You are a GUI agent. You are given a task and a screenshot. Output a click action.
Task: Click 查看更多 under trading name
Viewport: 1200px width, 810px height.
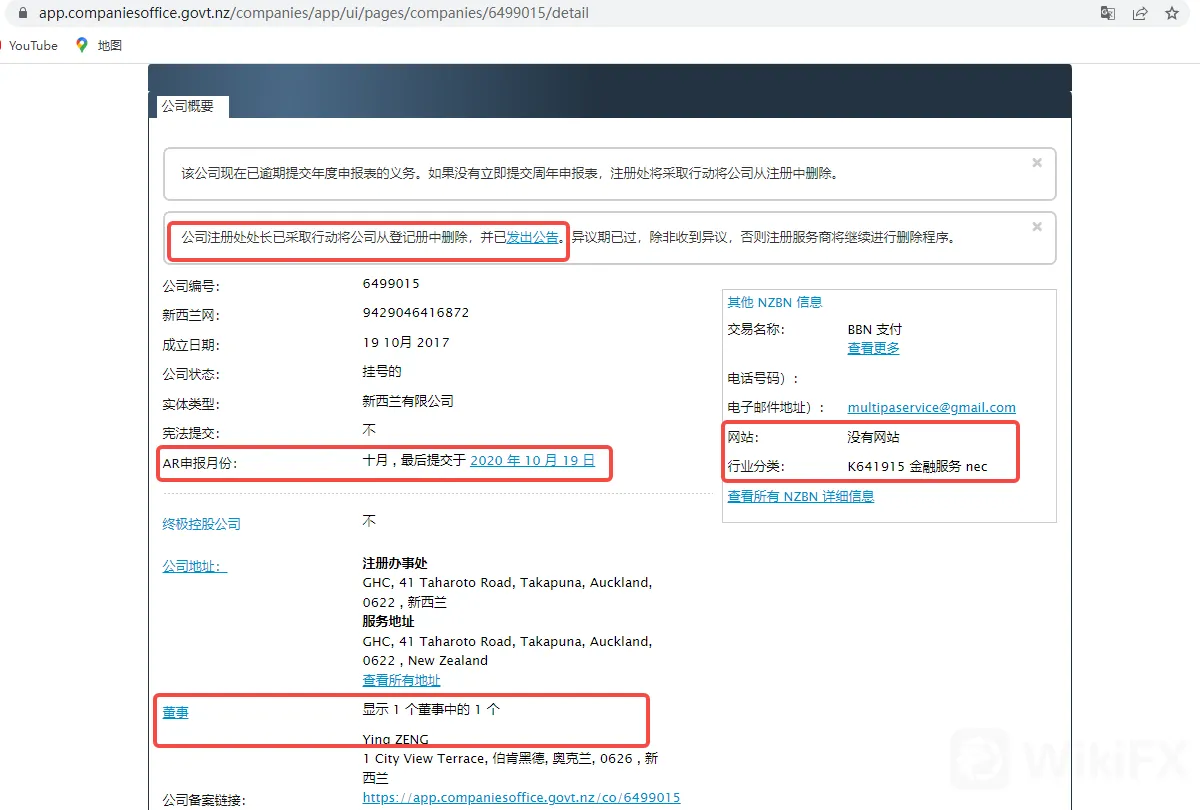pyautogui.click(x=873, y=348)
